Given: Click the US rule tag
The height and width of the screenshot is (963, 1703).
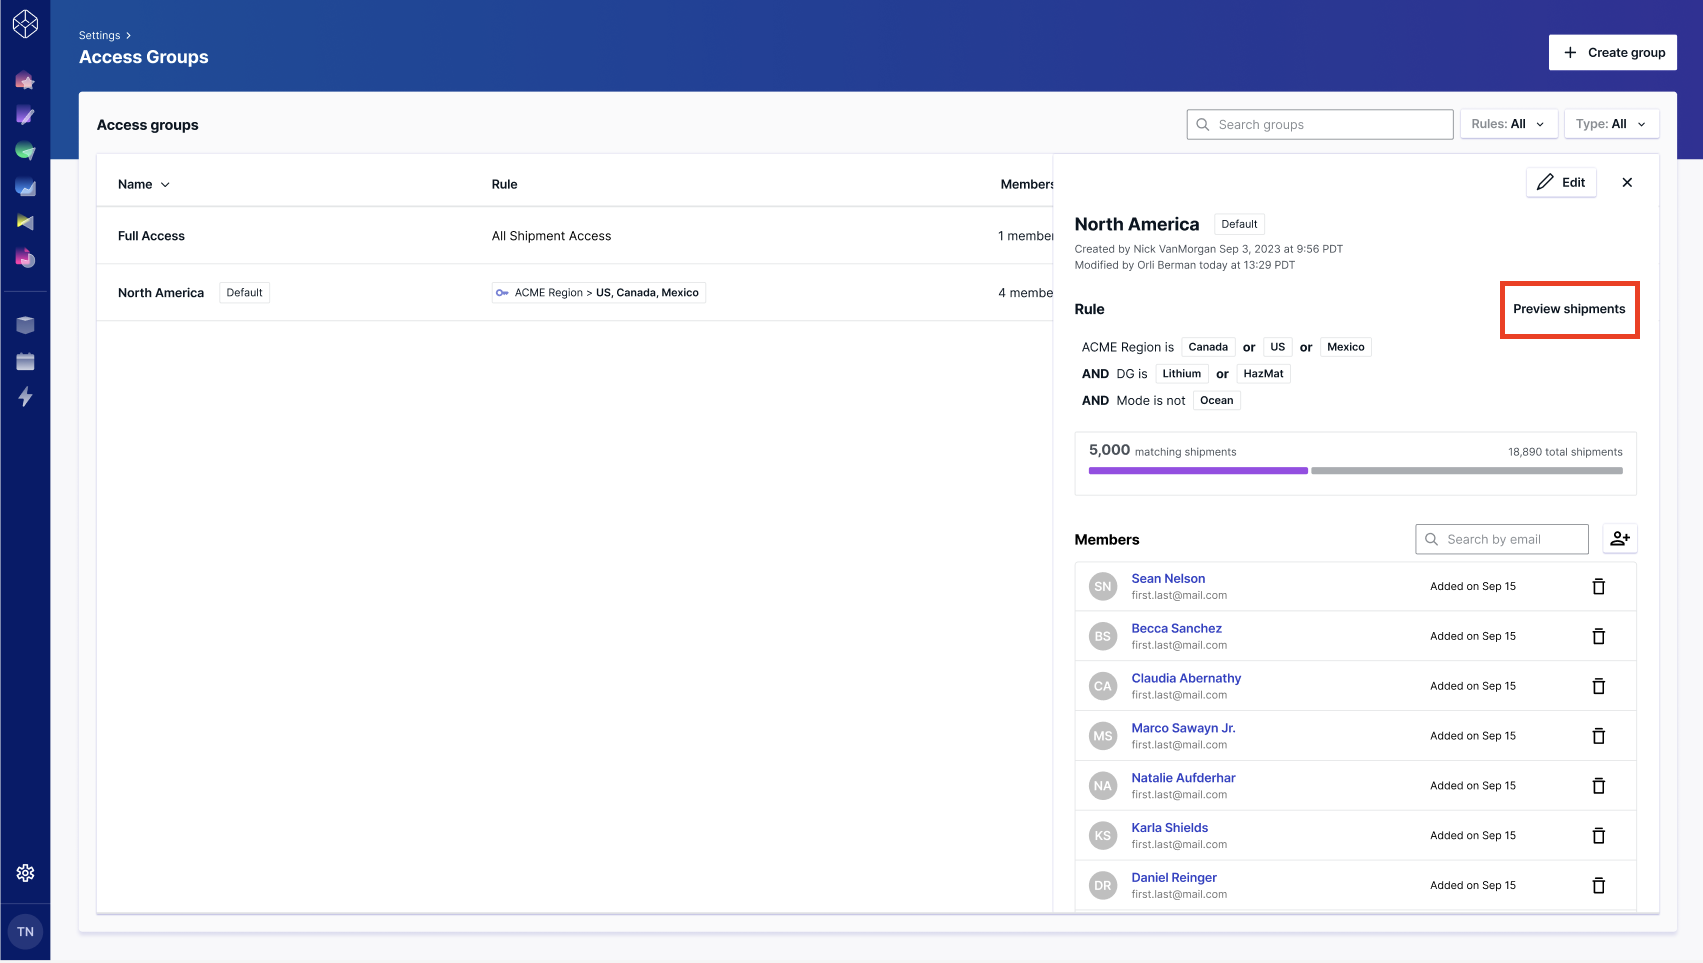Looking at the screenshot, I should 1277,347.
